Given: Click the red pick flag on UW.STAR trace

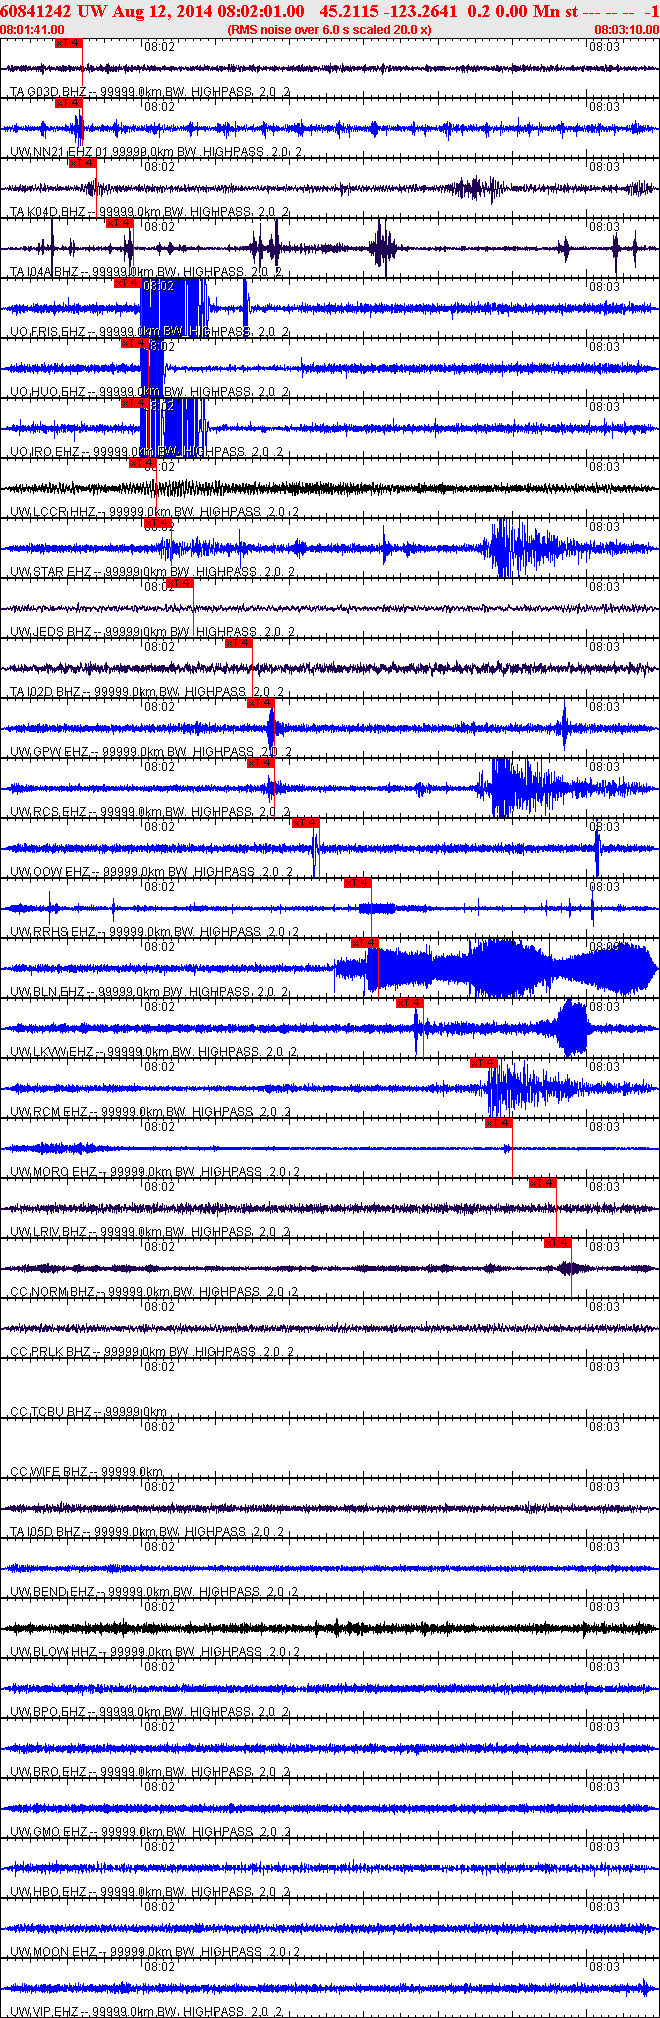Looking at the screenshot, I should pyautogui.click(x=158, y=523).
